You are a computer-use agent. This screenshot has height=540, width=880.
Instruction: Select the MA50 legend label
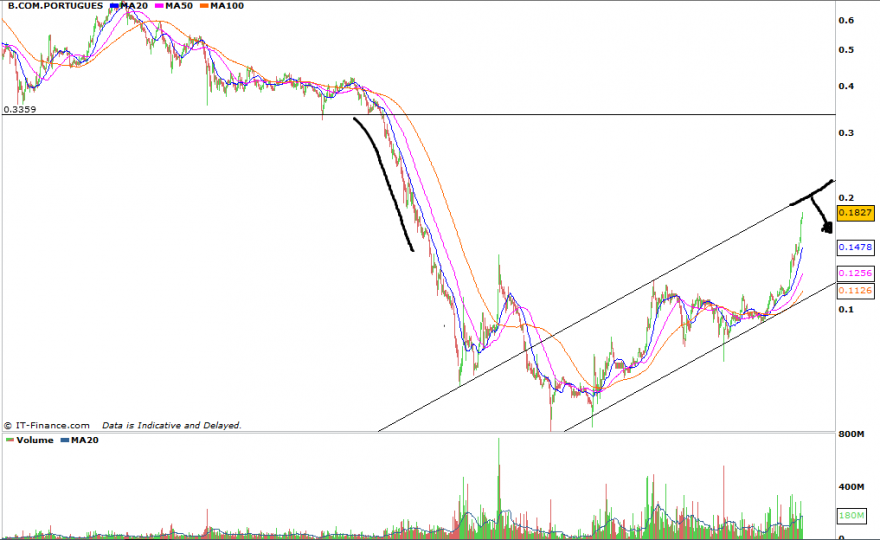point(178,6)
